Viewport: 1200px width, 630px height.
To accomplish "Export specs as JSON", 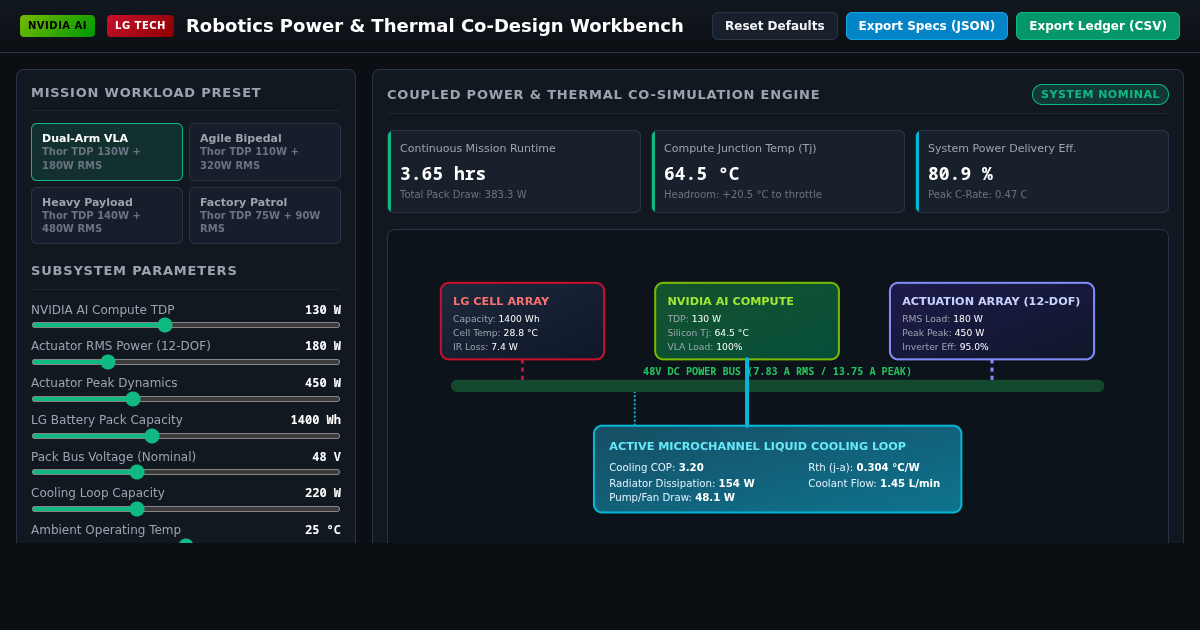I will click(x=927, y=26).
